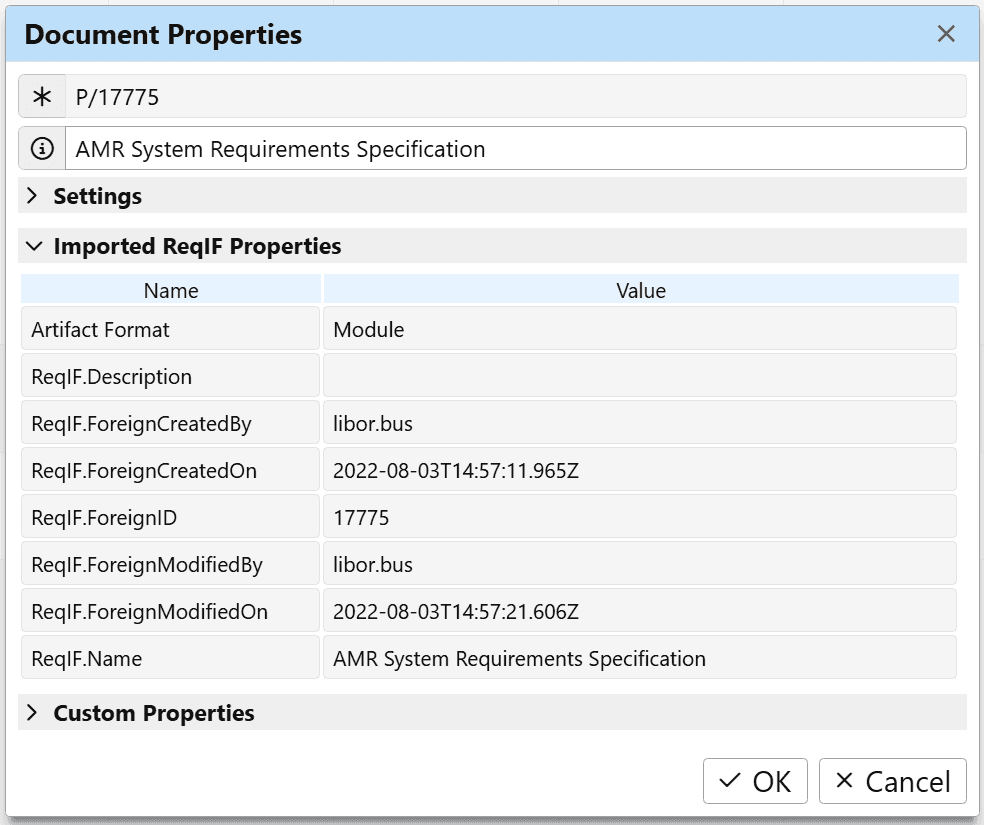Select the Name column header
984x825 pixels.
click(170, 291)
